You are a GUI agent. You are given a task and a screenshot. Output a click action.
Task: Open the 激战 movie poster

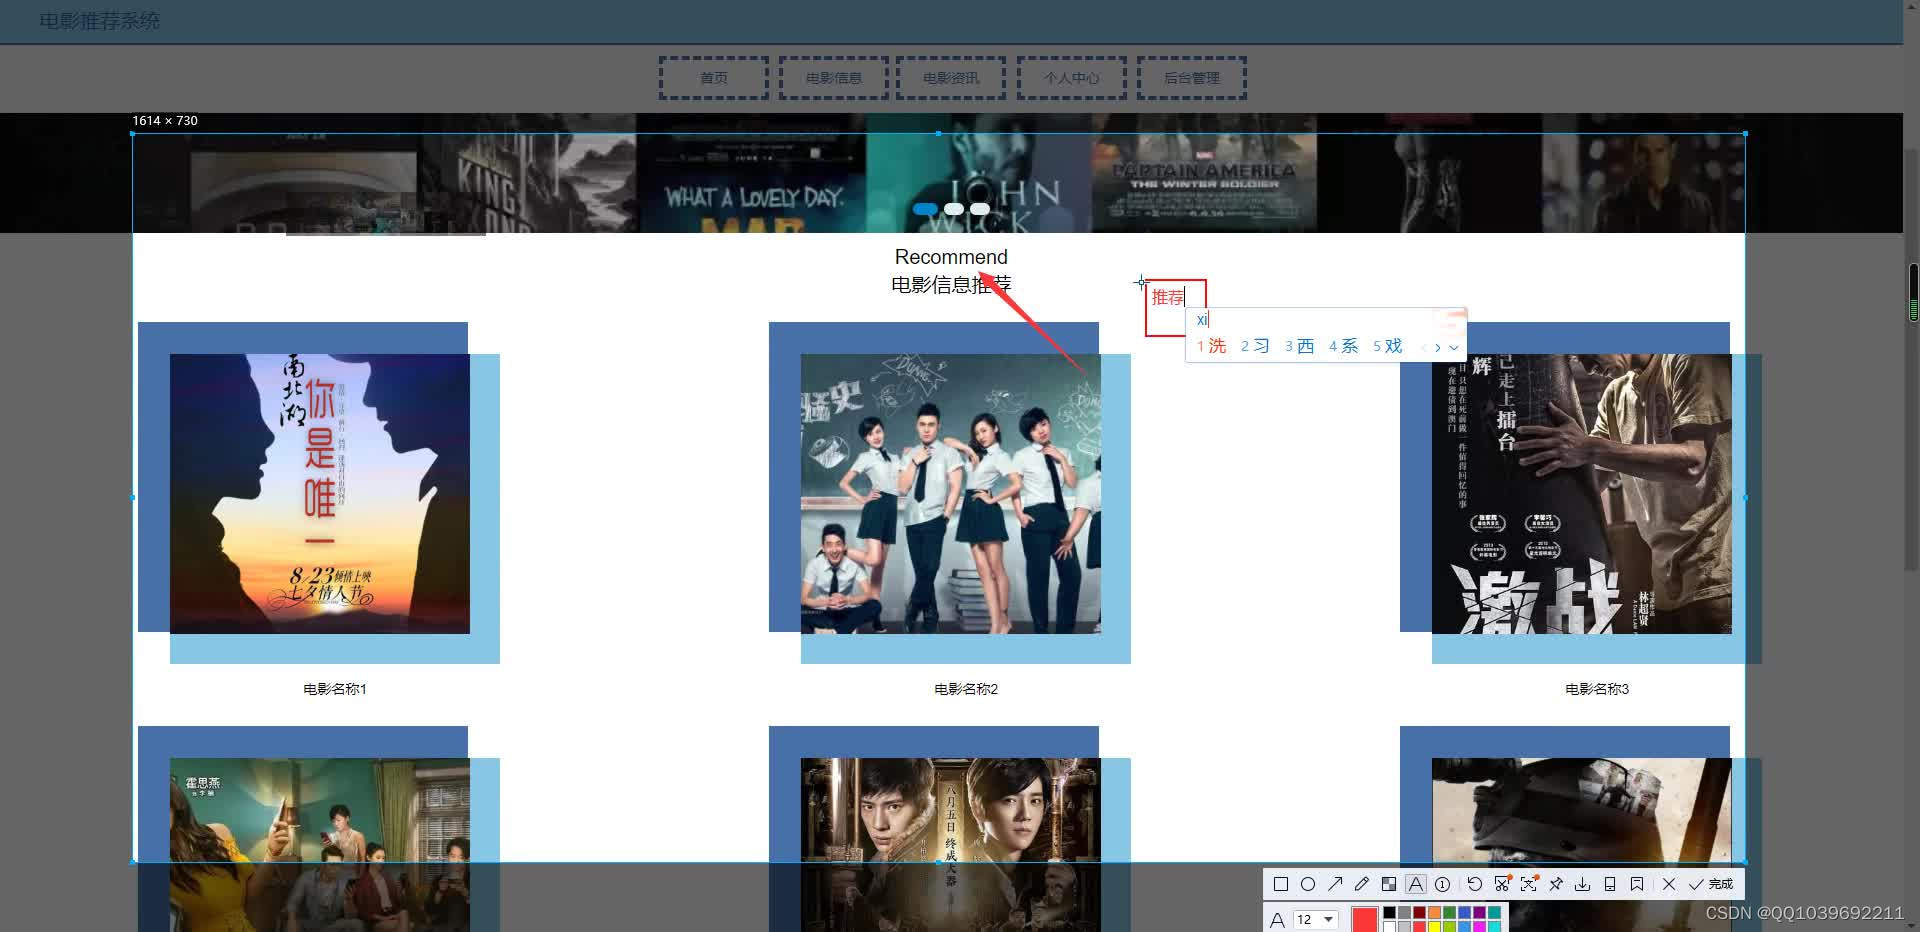(x=1582, y=493)
